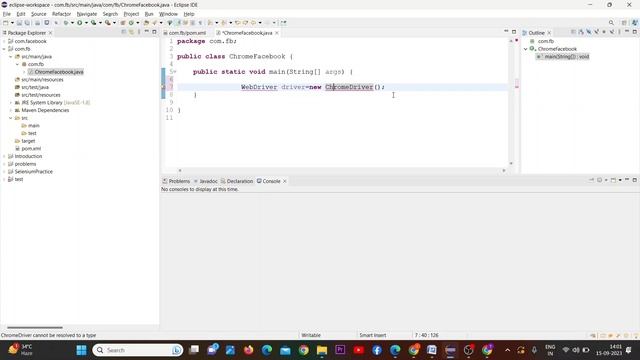Screen dimensions: 640x360
Task: Open File Explorer from the taskbar
Action: click(322, 350)
